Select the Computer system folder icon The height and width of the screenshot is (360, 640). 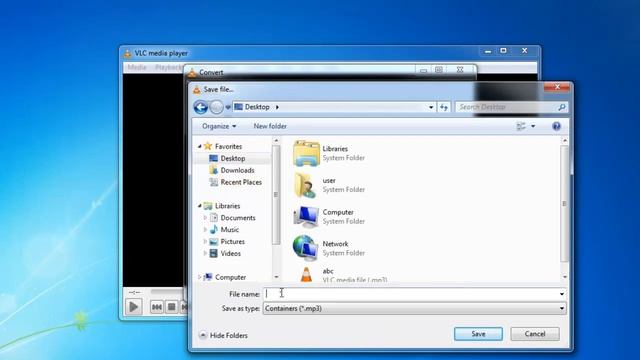[x=306, y=216]
